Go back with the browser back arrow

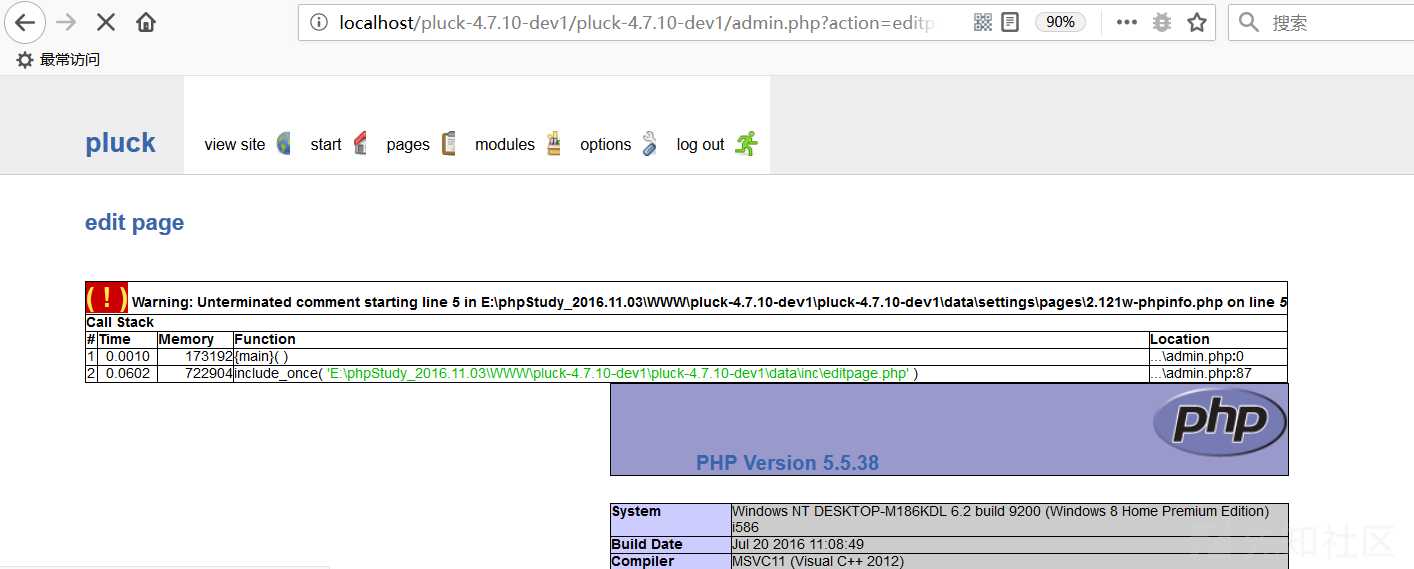[x=24, y=22]
